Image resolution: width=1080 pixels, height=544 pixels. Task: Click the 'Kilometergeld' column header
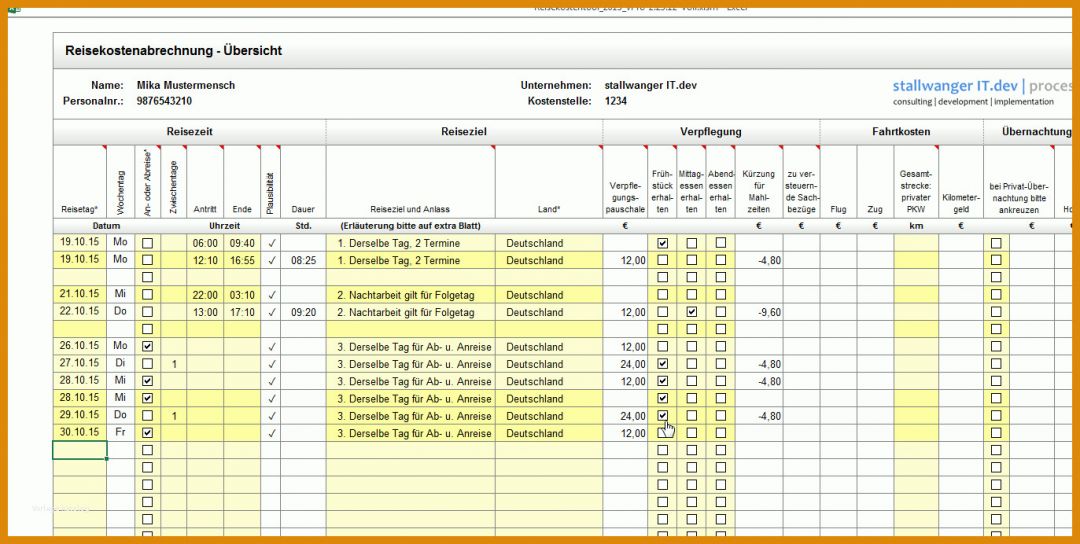click(960, 182)
